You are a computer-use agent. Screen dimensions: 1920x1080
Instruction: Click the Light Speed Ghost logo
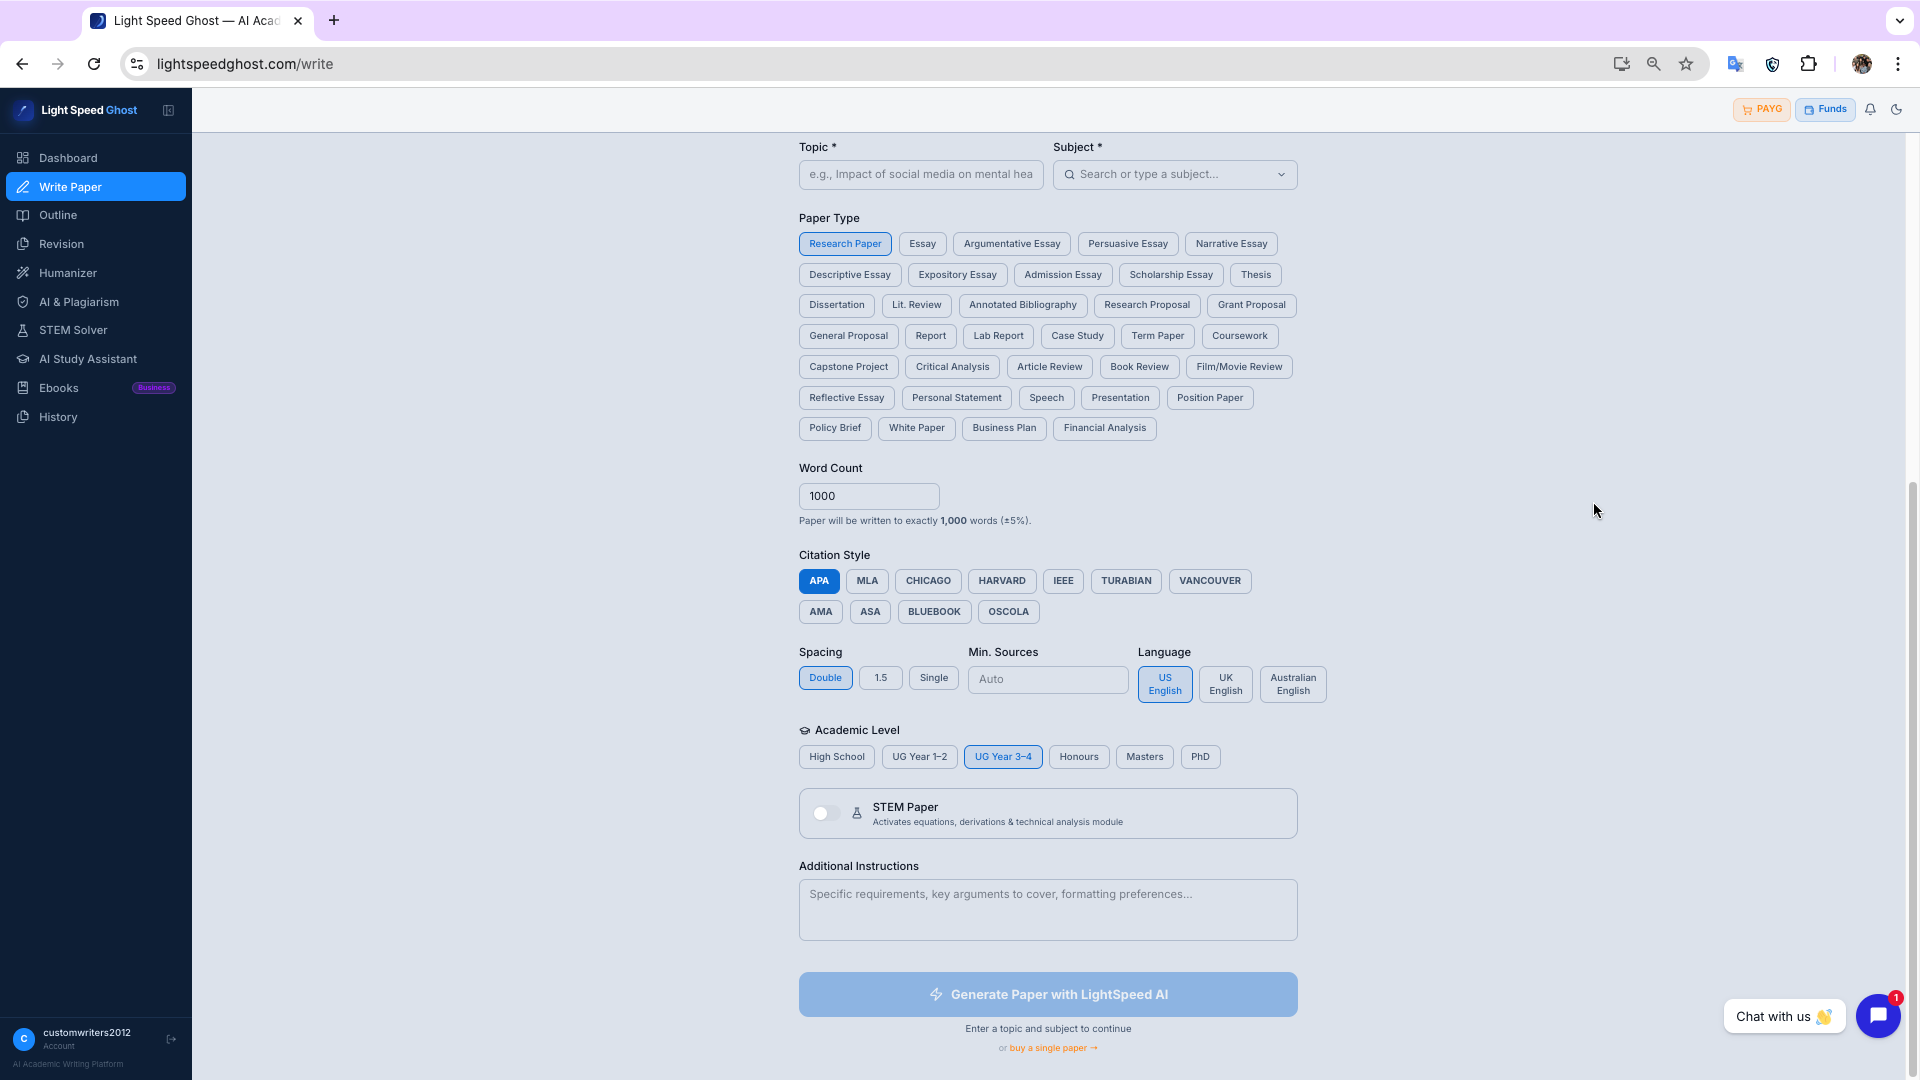coord(76,110)
